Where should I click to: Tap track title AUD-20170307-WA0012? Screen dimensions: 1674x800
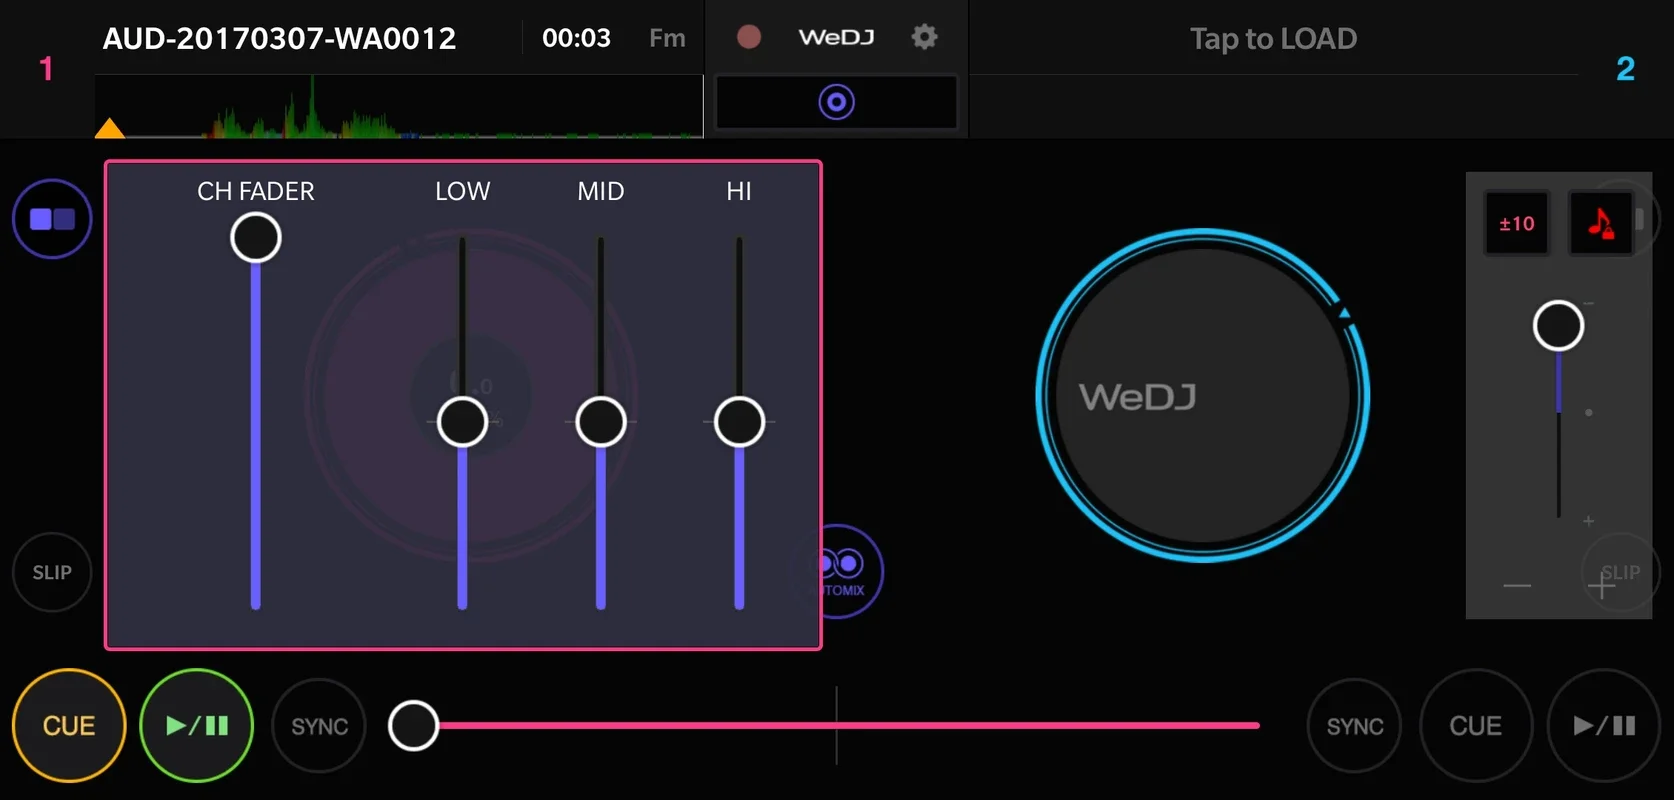(279, 38)
